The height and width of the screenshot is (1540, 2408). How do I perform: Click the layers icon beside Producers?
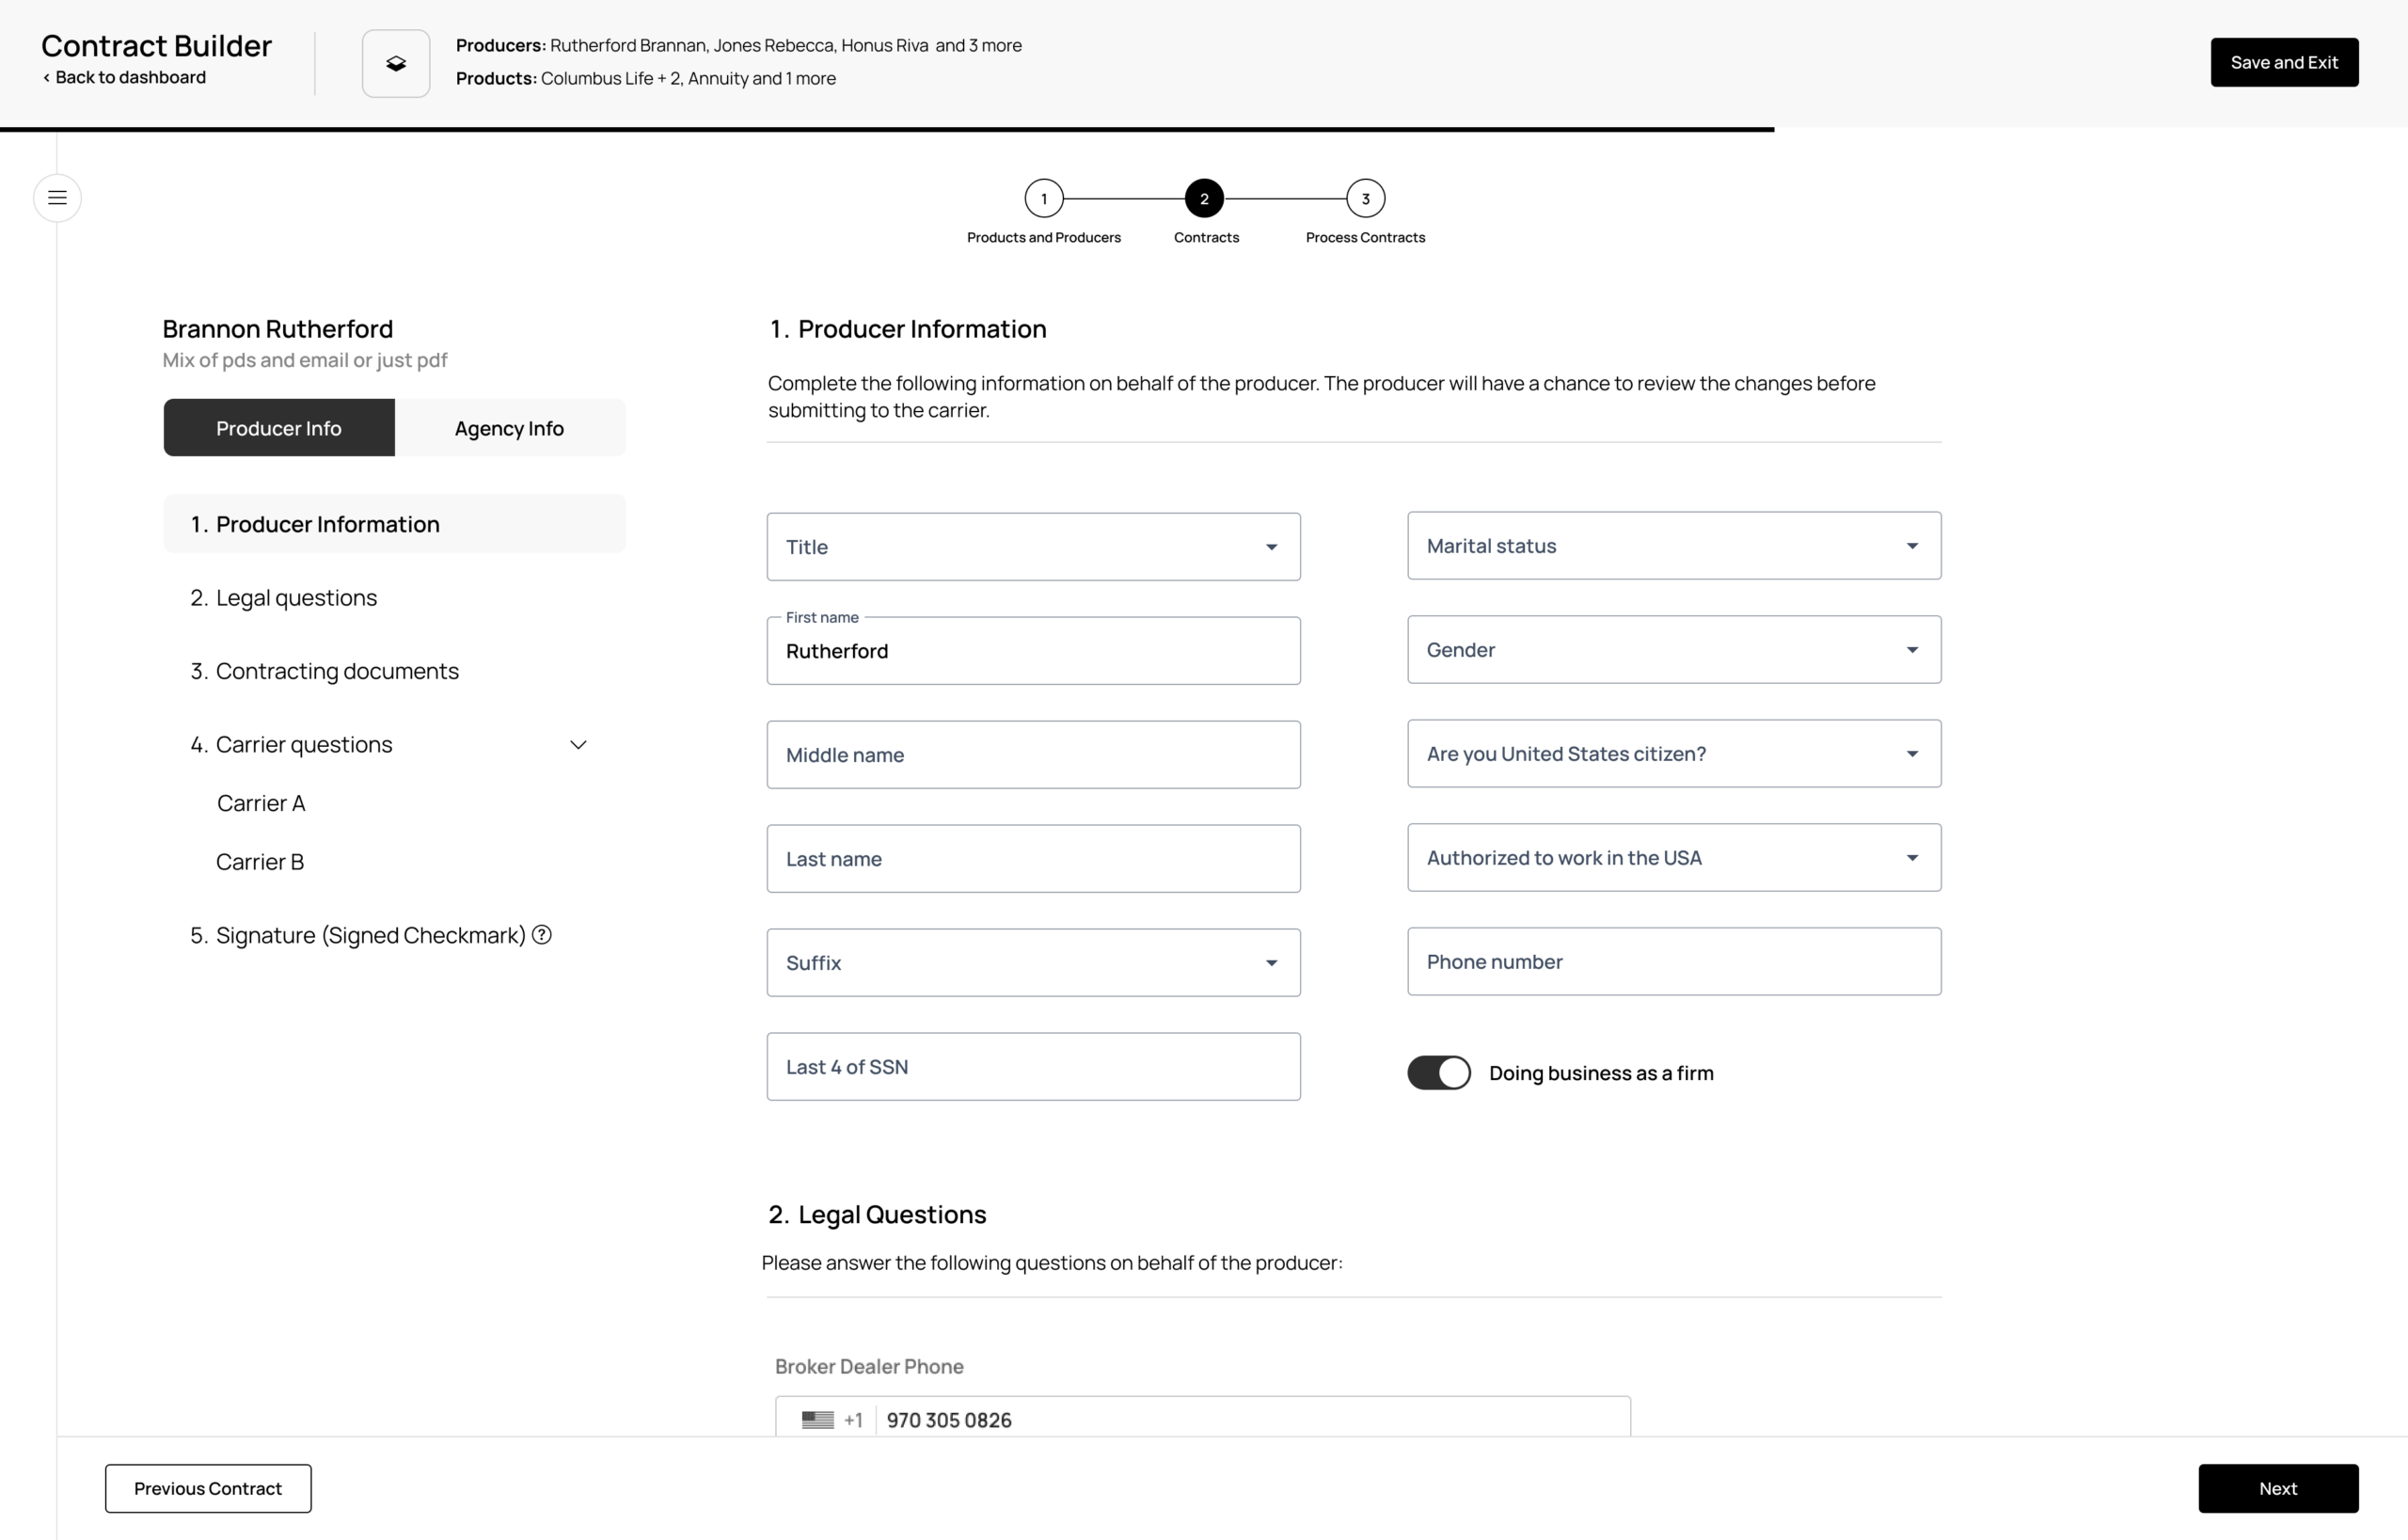coord(396,64)
